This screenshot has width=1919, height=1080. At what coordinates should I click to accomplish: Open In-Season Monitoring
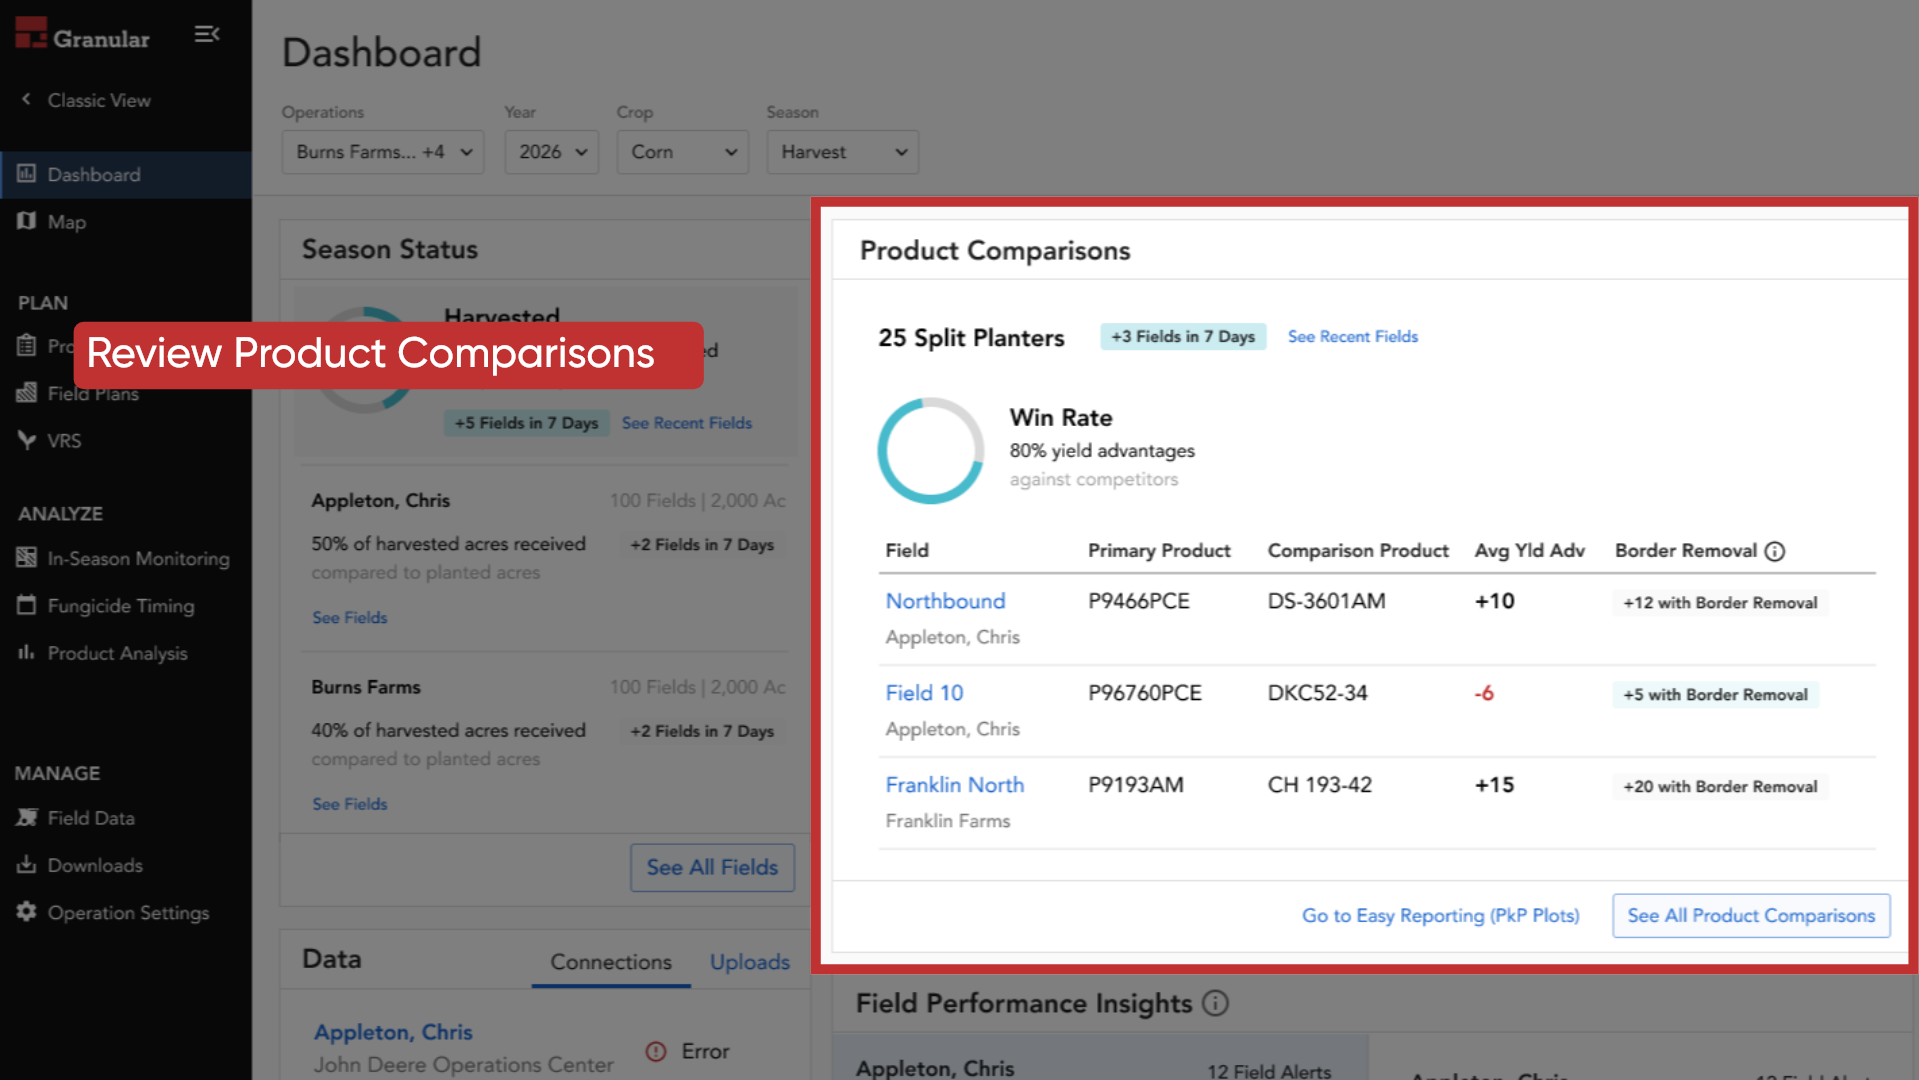pos(138,559)
